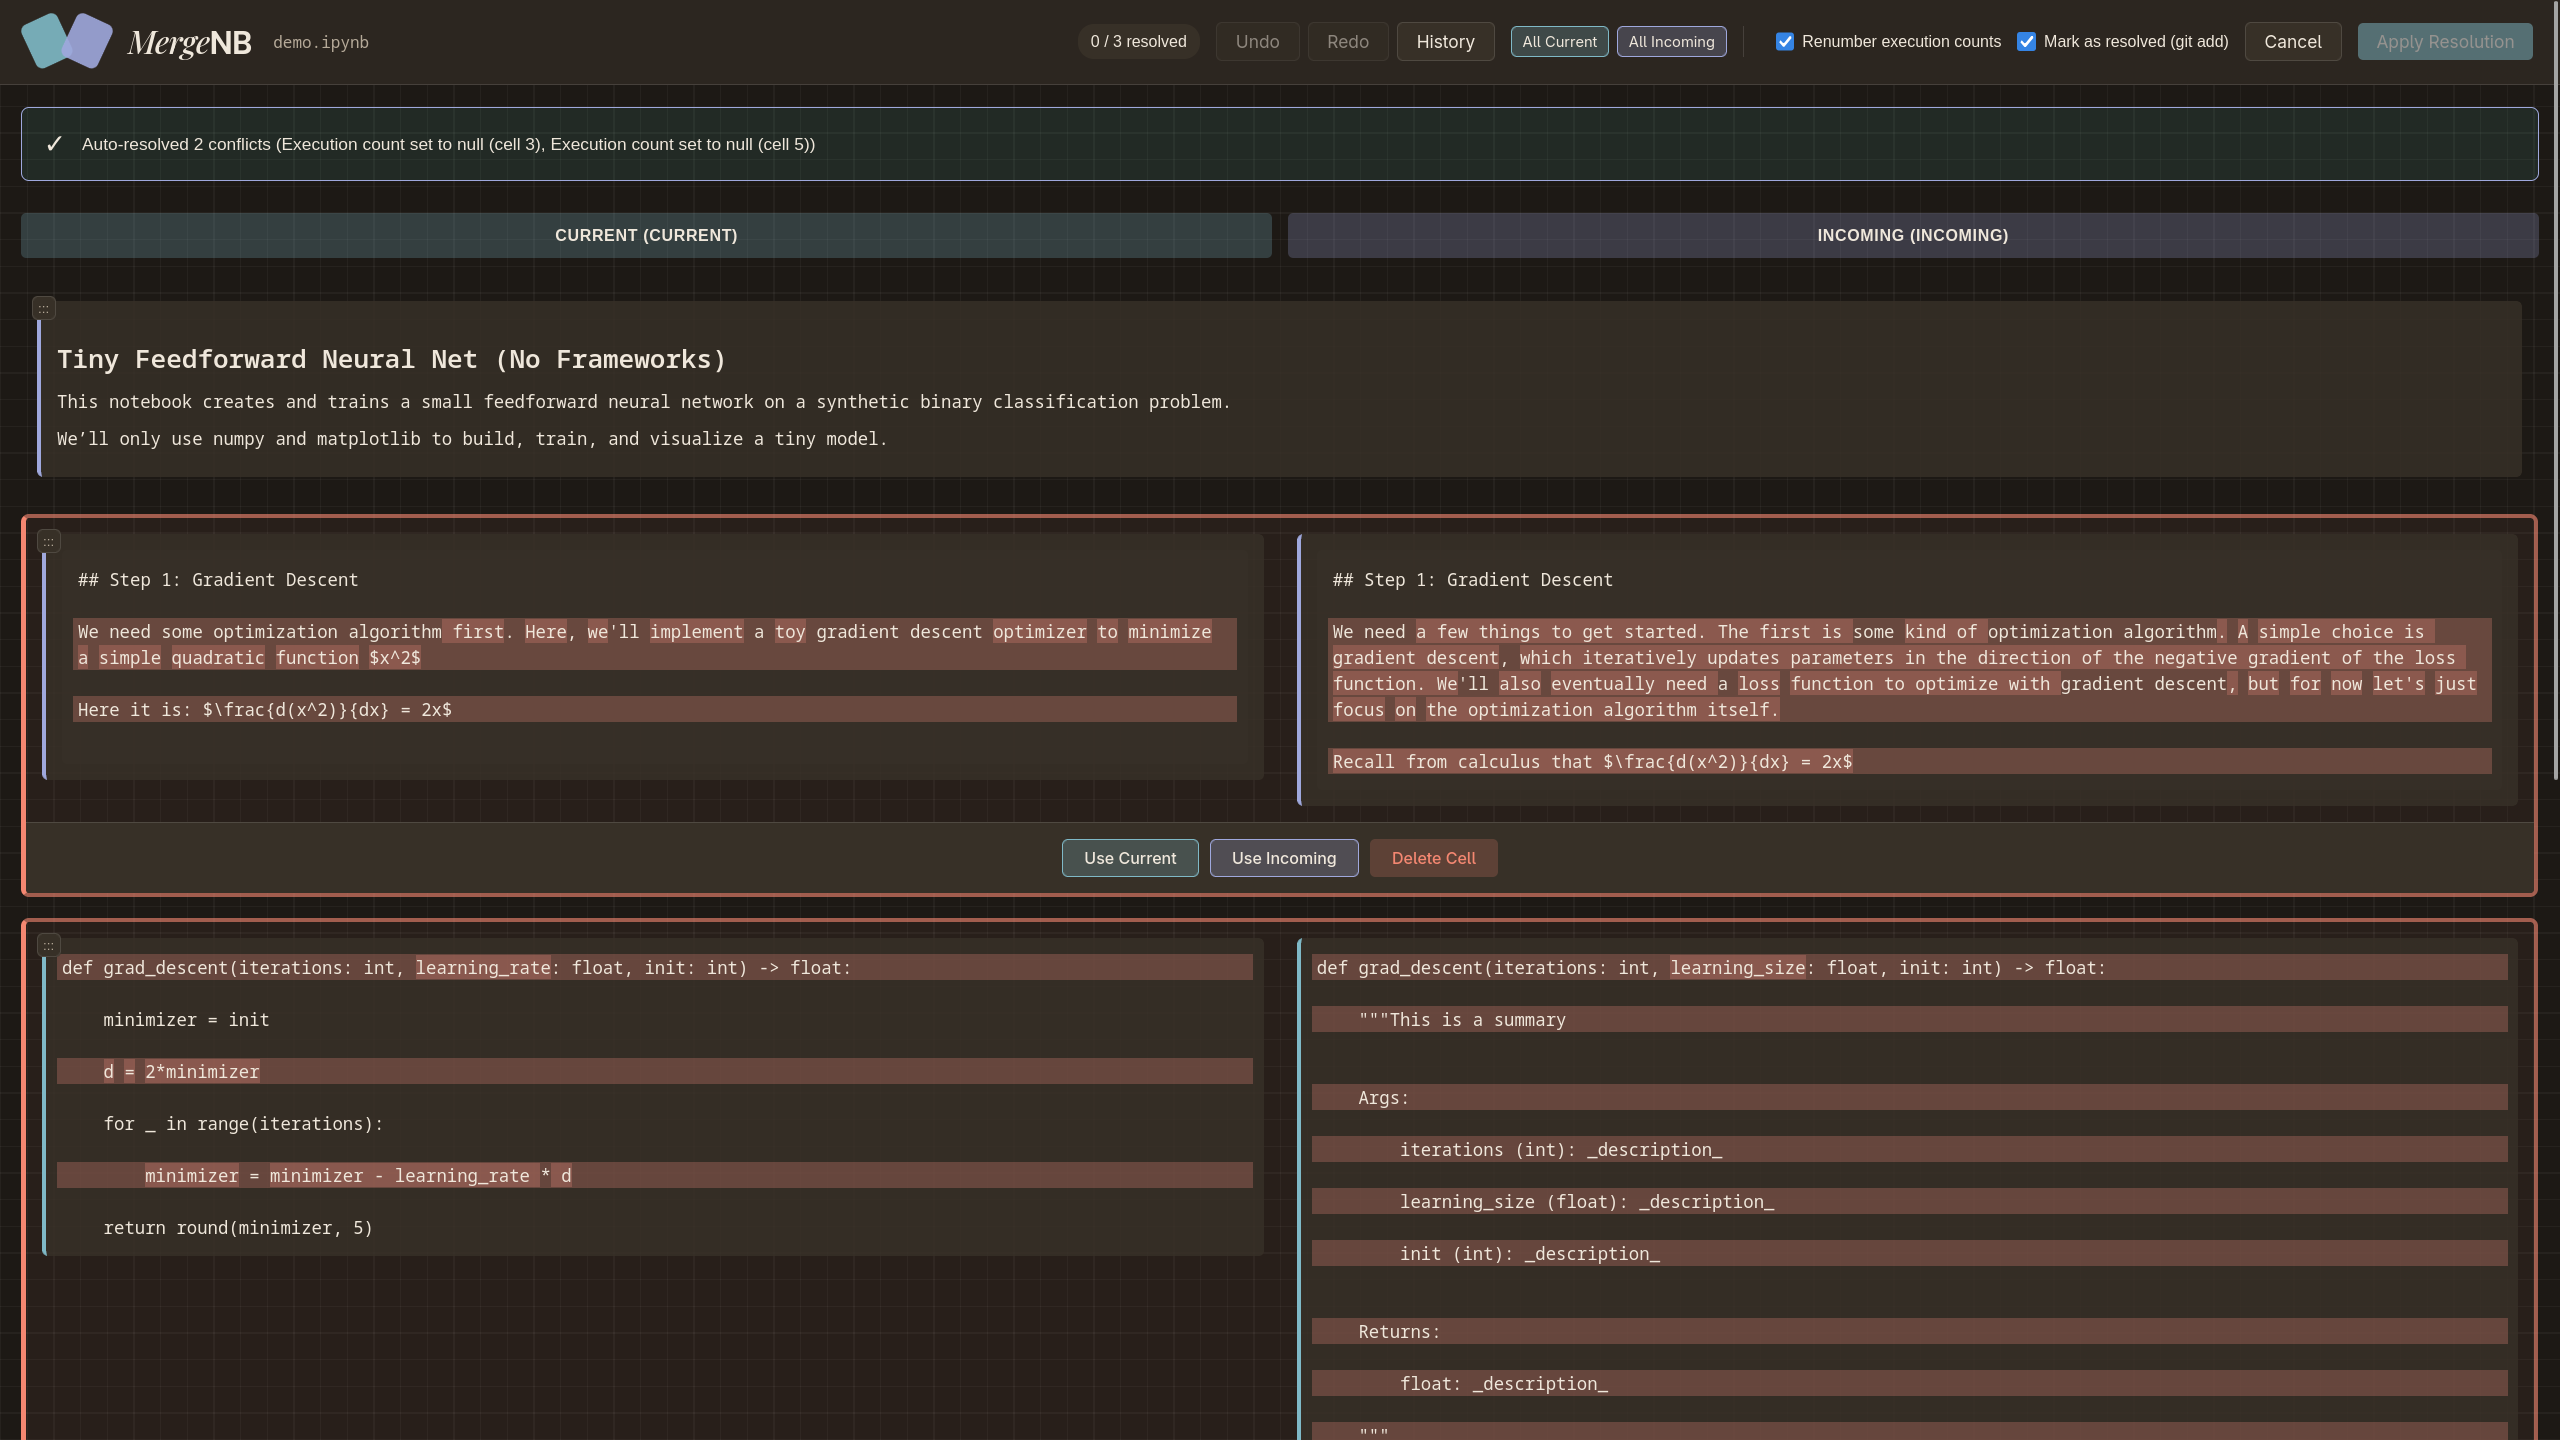
Task: Toggle Renumber execution counts checkbox
Action: [1785, 41]
